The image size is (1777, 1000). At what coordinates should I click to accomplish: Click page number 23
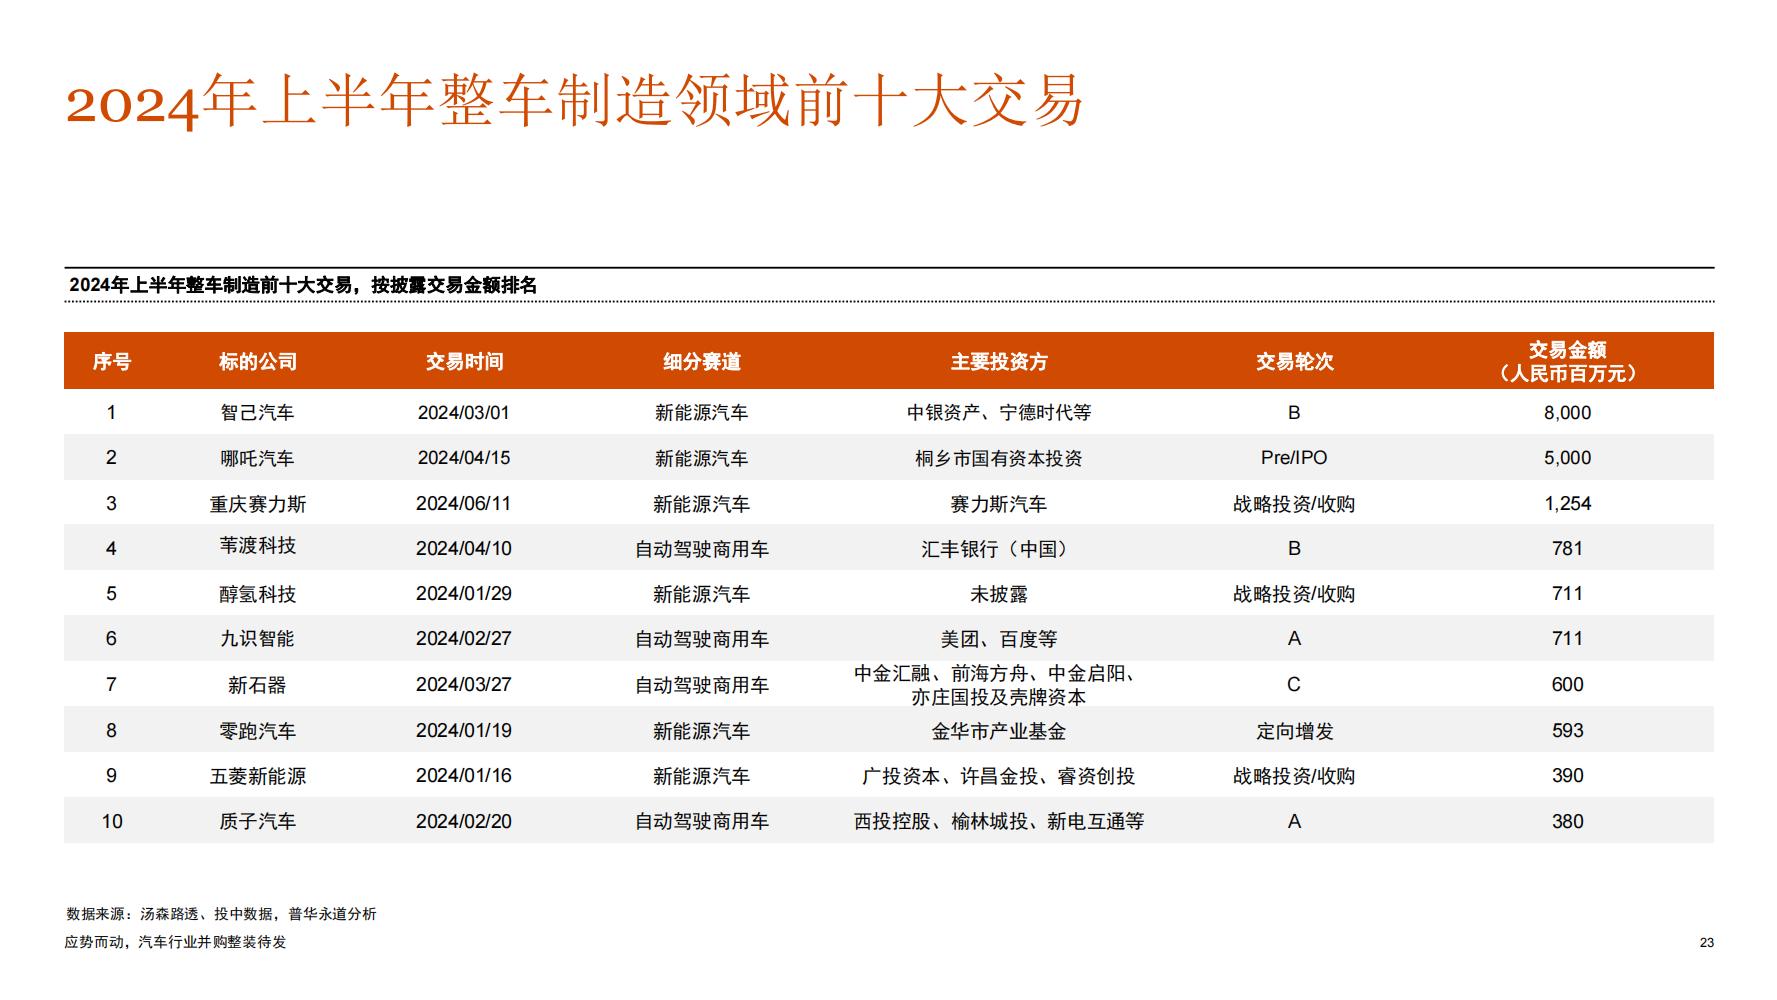click(x=1706, y=942)
